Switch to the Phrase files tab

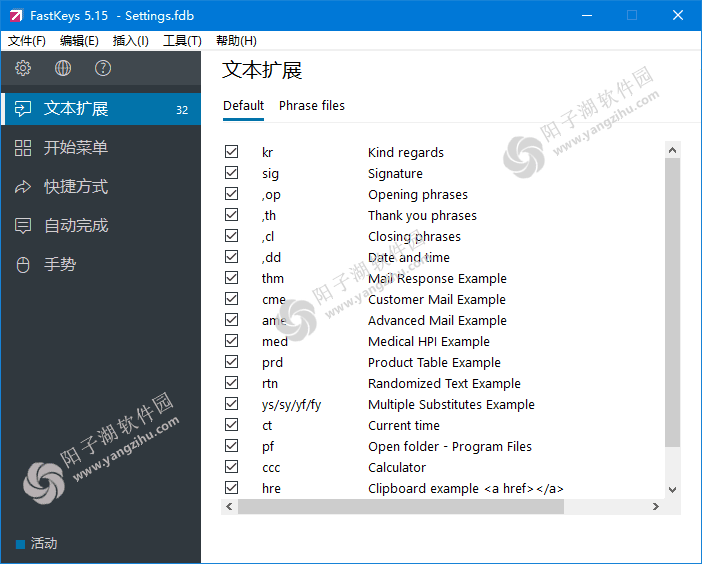click(312, 106)
